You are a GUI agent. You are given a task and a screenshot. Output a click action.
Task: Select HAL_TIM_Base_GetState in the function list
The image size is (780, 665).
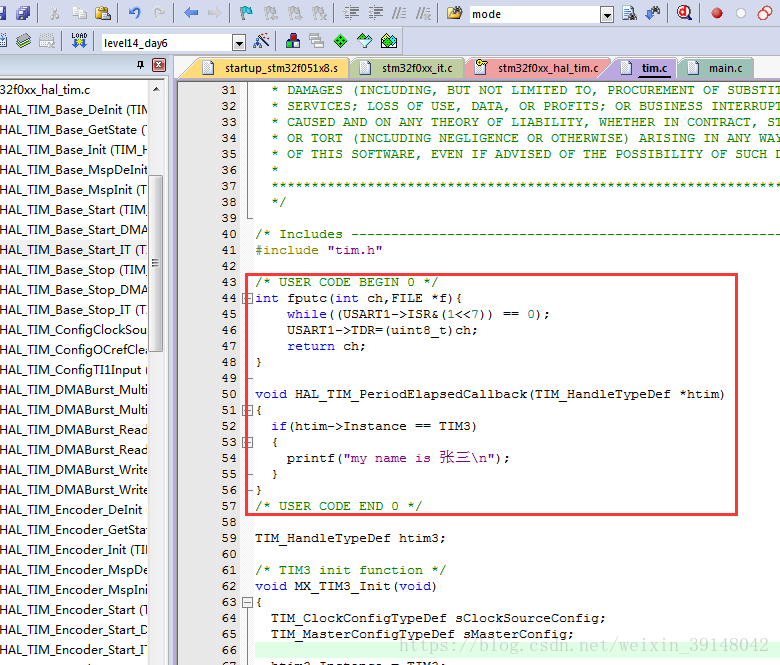coord(74,130)
